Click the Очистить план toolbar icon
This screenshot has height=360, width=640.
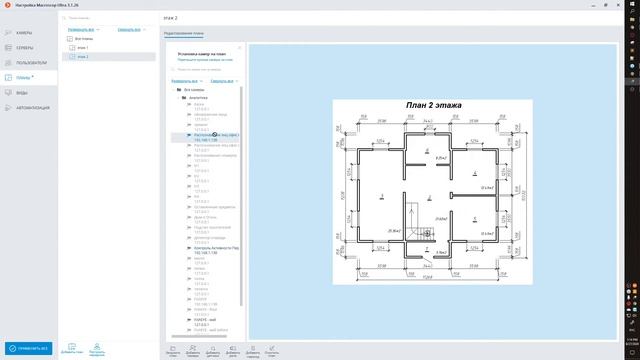[x=272, y=348]
